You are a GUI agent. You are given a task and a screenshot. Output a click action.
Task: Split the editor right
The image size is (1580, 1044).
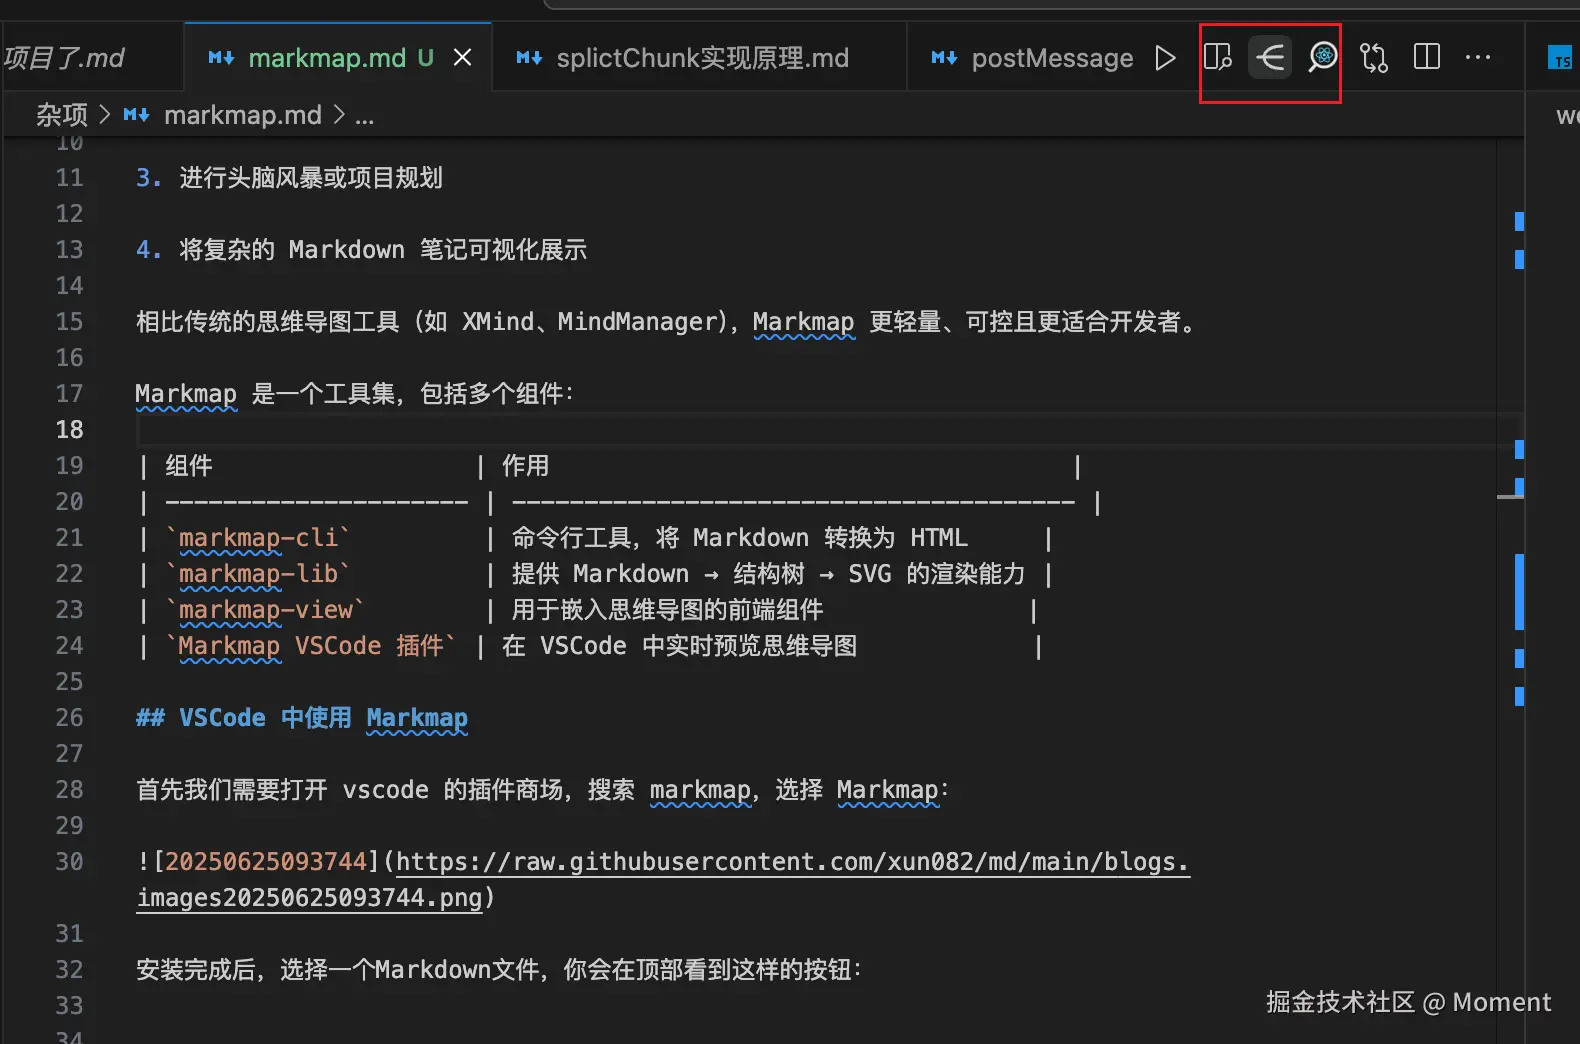pyautogui.click(x=1427, y=57)
